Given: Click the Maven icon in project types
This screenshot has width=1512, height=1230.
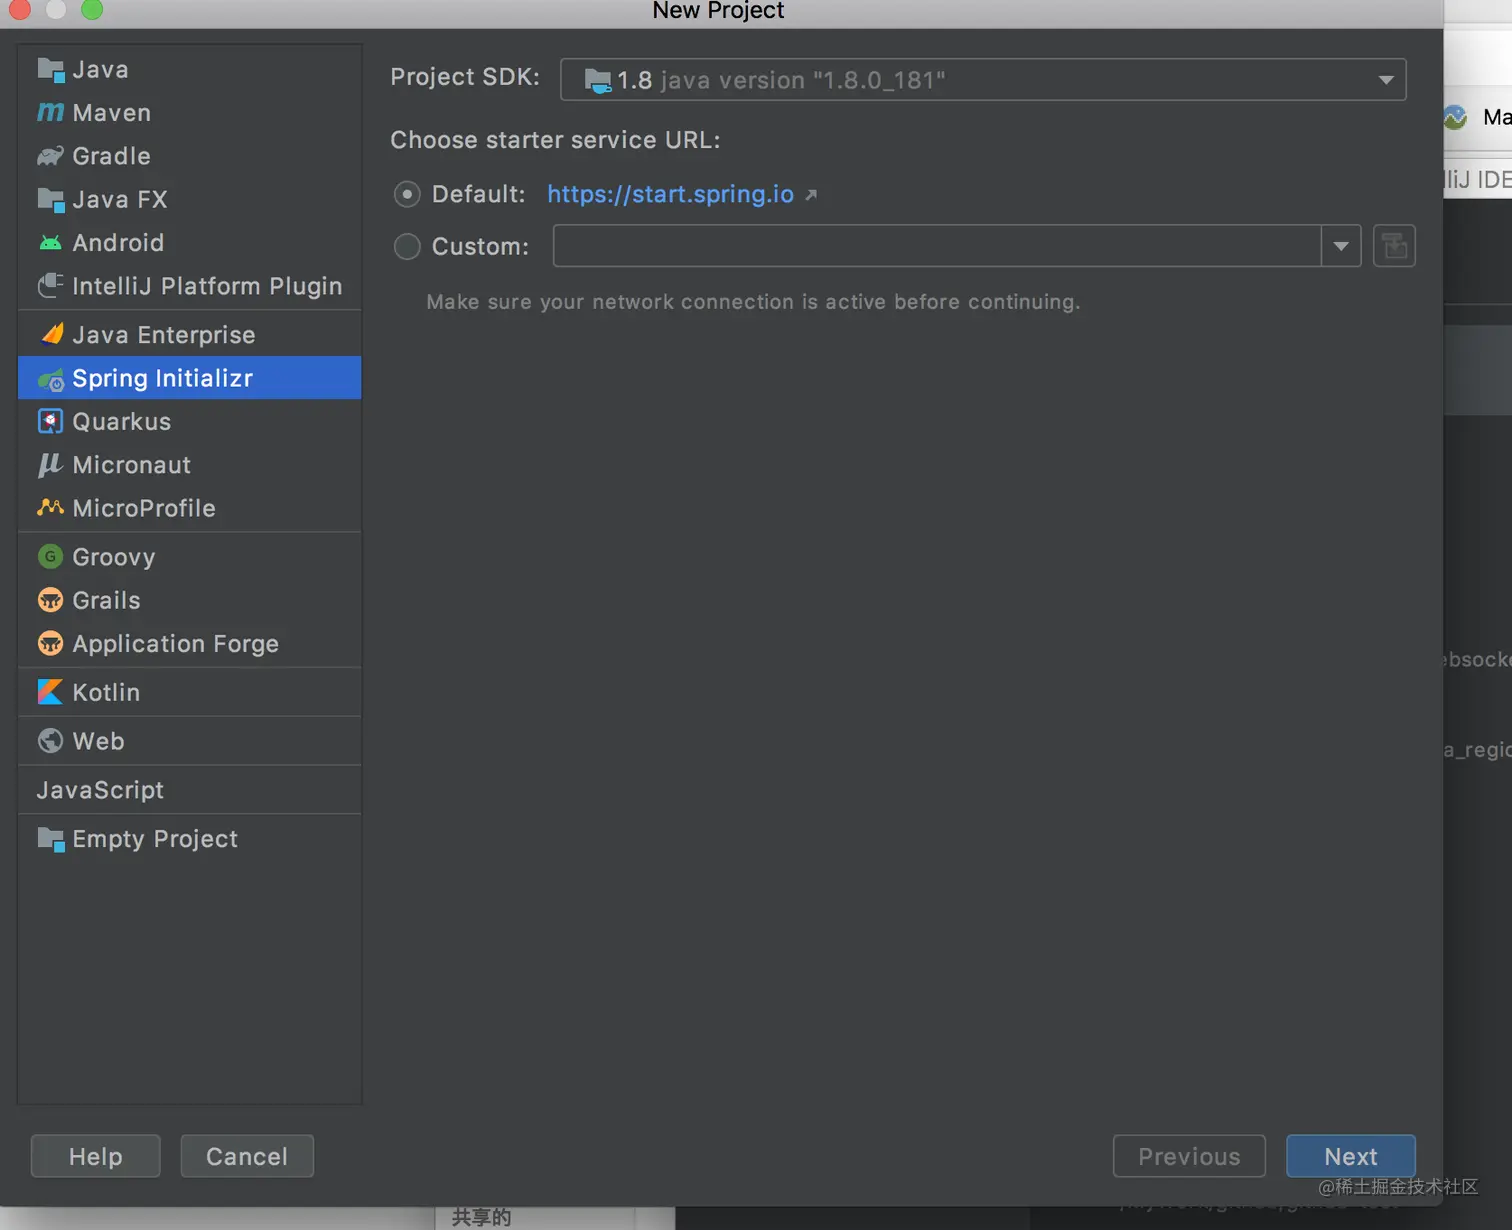Looking at the screenshot, I should [50, 113].
